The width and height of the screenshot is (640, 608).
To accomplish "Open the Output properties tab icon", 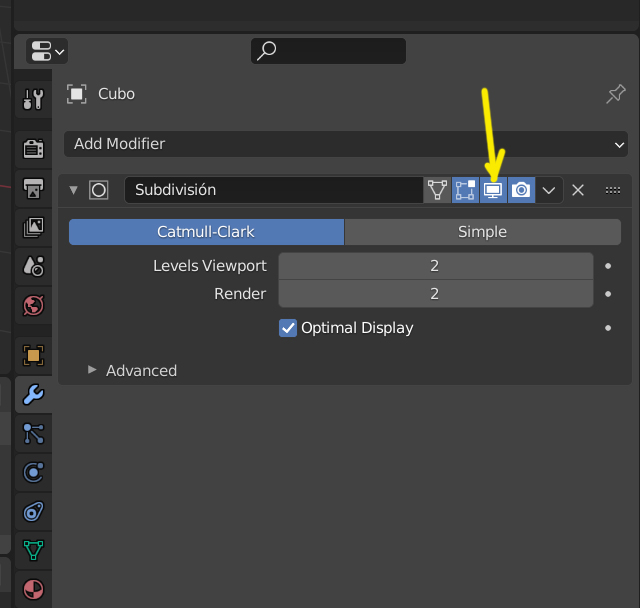I will [33, 188].
